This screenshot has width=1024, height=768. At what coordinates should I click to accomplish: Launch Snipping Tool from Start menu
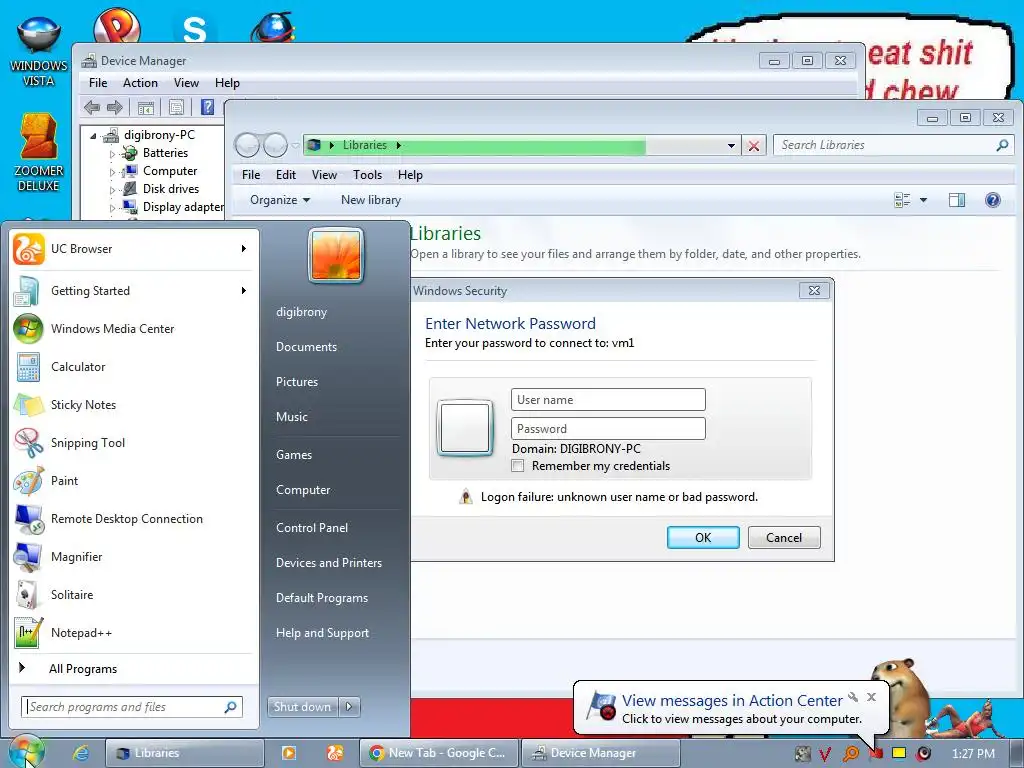click(133, 443)
